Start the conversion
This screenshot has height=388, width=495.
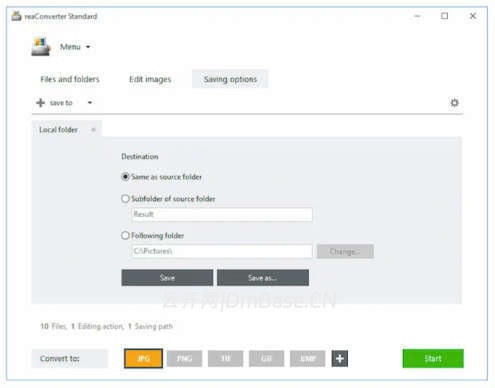tap(433, 358)
